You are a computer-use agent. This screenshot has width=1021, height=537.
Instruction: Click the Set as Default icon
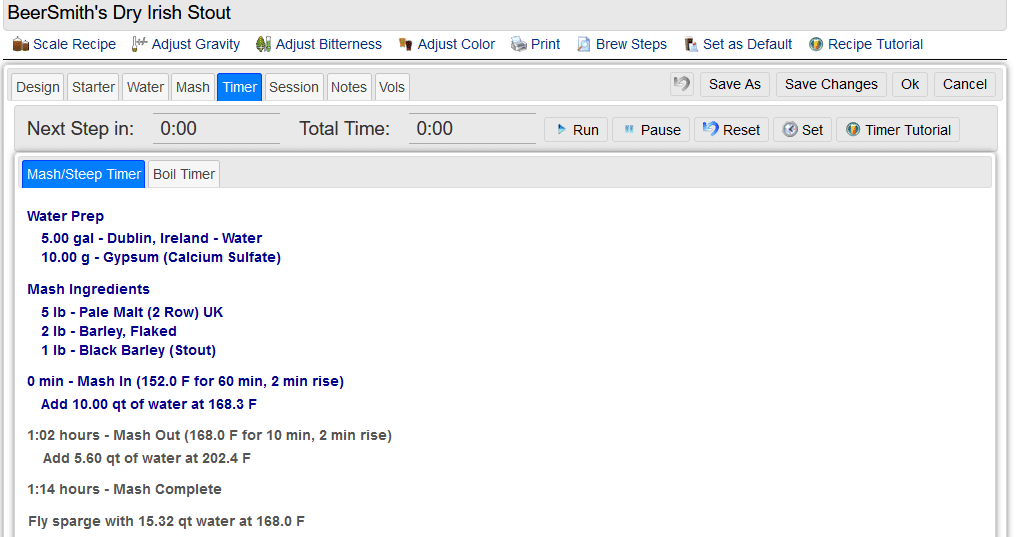pos(691,44)
